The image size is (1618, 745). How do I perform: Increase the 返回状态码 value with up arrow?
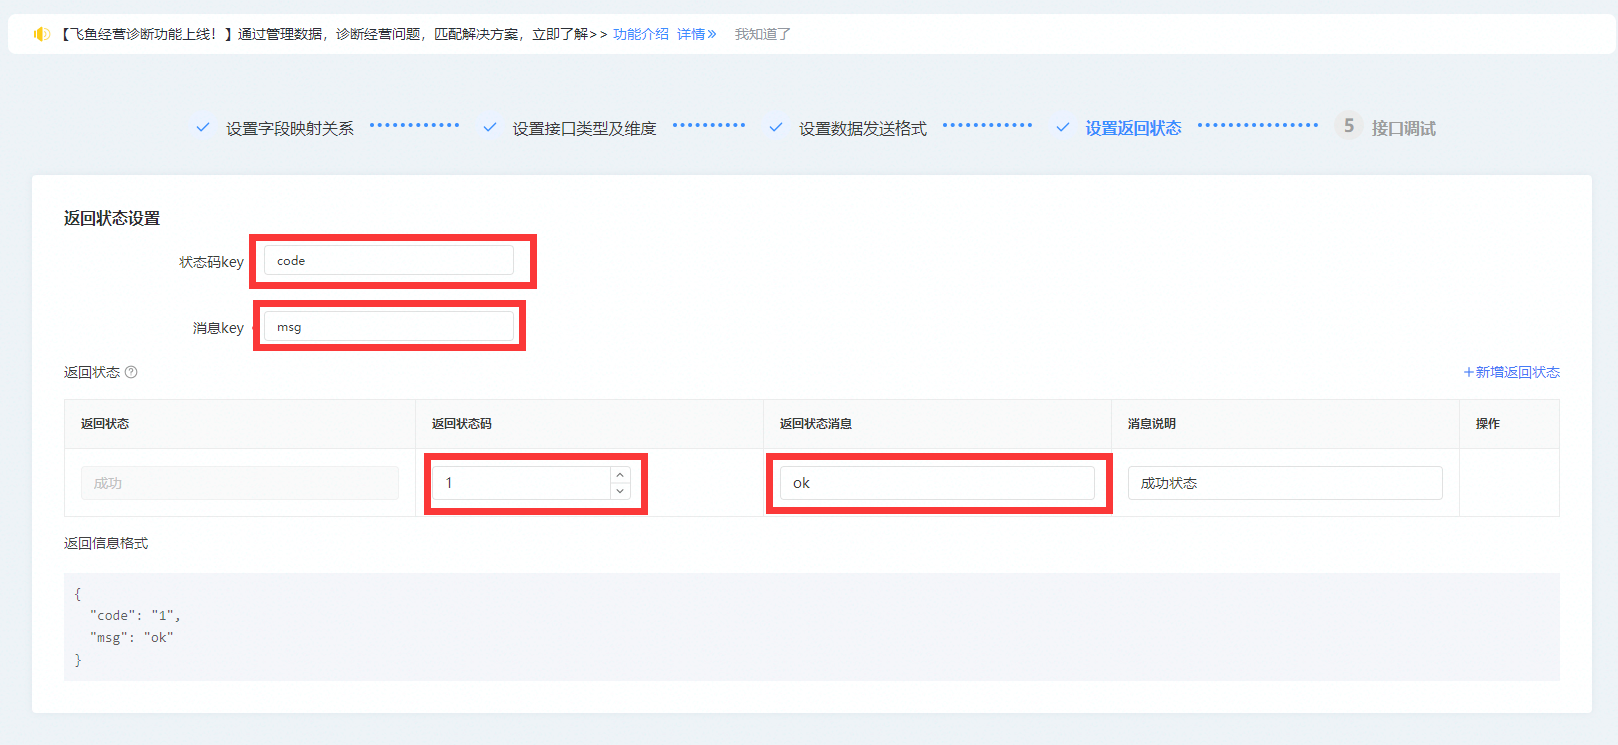pyautogui.click(x=620, y=475)
